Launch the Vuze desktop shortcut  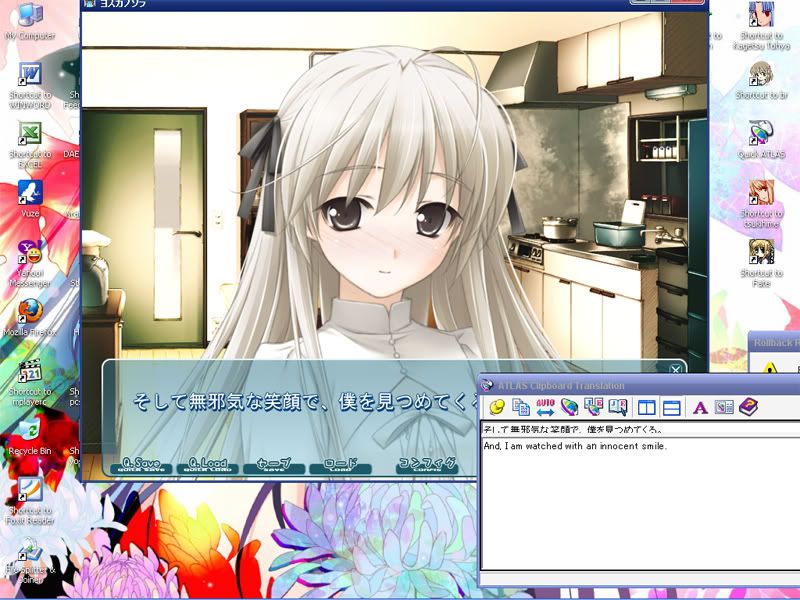pyautogui.click(x=30, y=194)
